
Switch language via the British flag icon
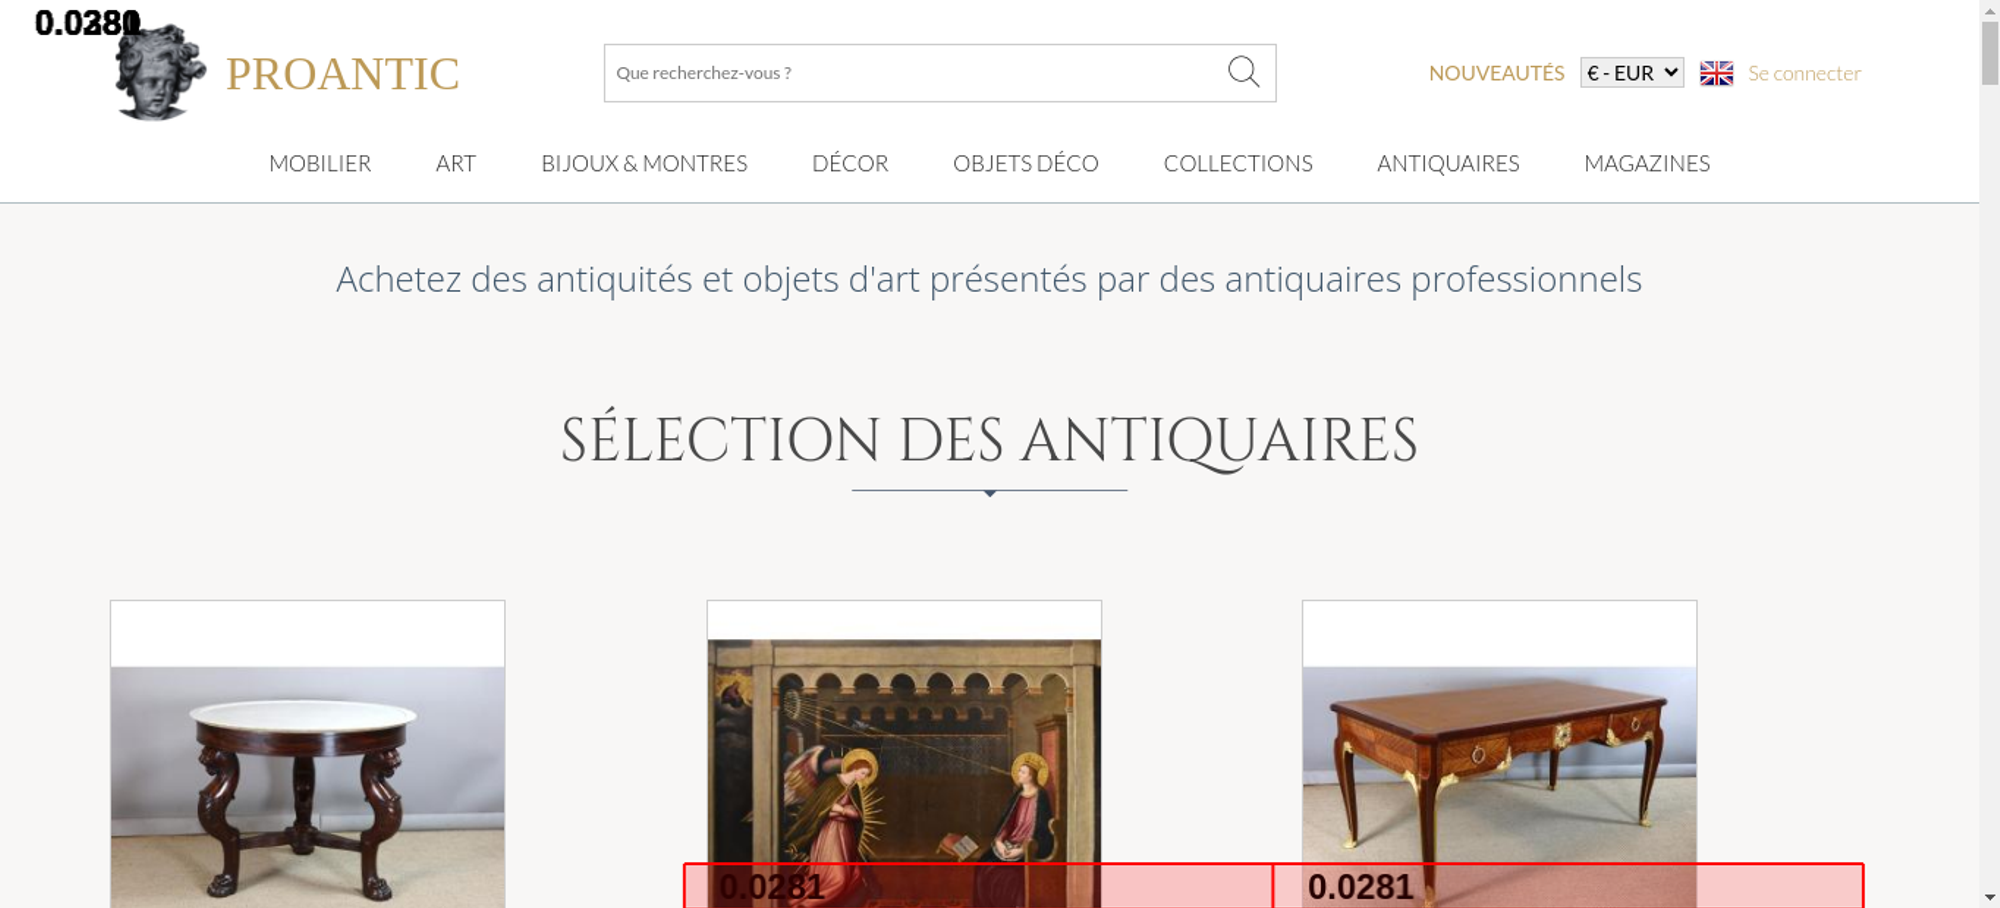(1716, 73)
